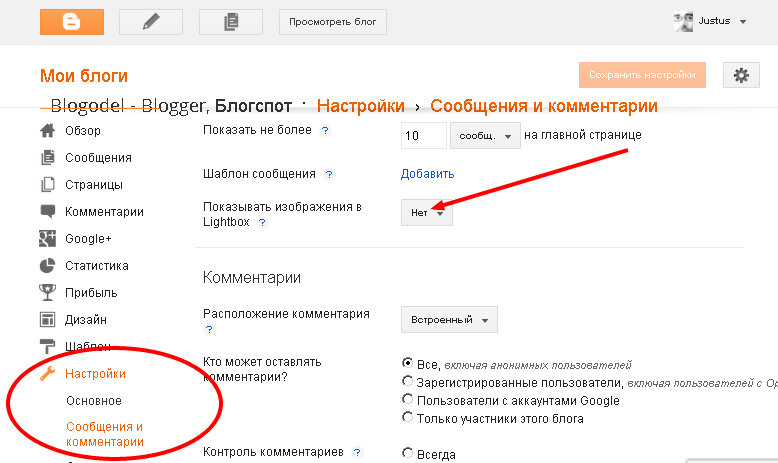The width and height of the screenshot is (778, 463).
Task: Click the Настройки breadcrumb link
Action: point(361,106)
